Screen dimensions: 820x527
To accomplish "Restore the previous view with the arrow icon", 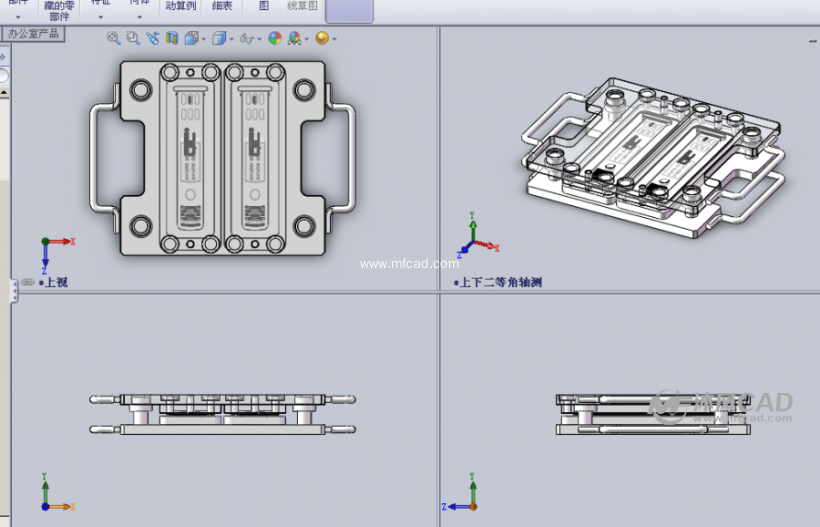I will pos(152,38).
